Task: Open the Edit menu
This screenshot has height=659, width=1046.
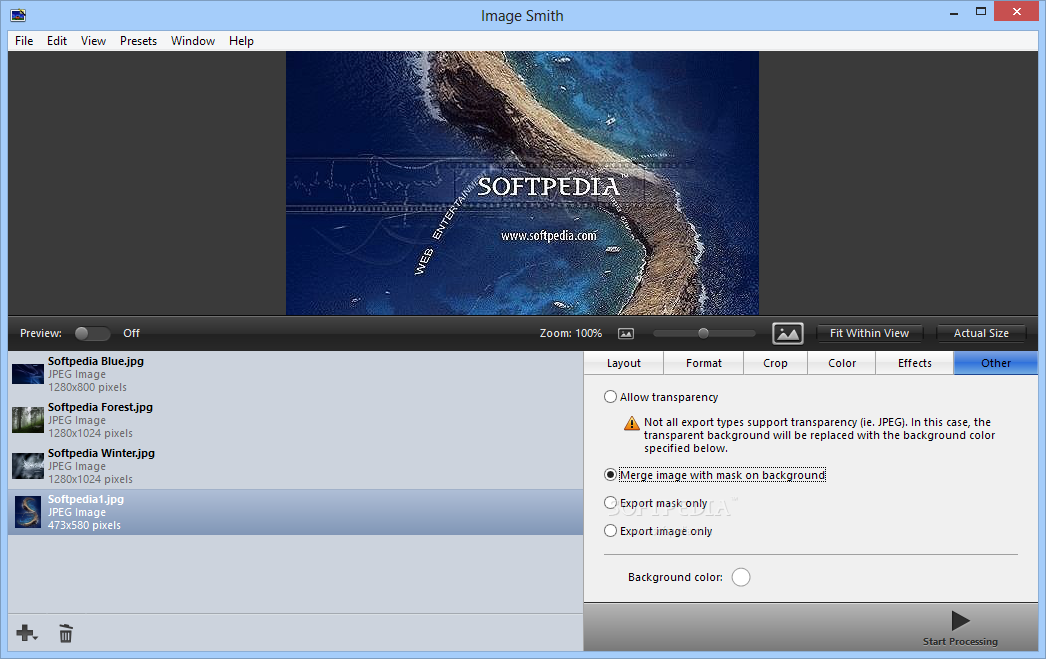Action: (x=57, y=41)
